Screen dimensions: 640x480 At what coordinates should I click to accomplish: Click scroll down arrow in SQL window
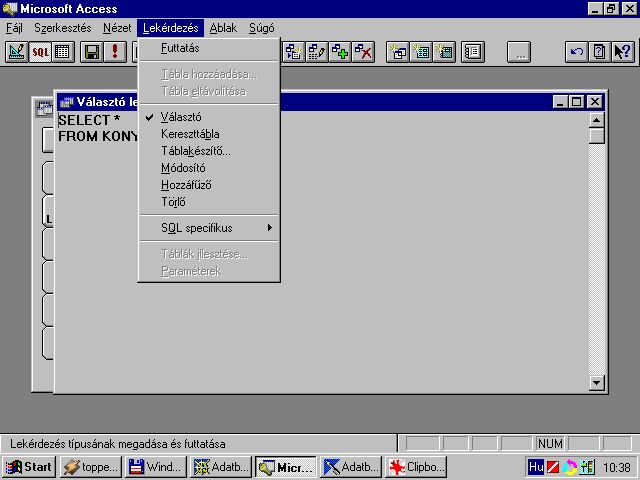596,382
